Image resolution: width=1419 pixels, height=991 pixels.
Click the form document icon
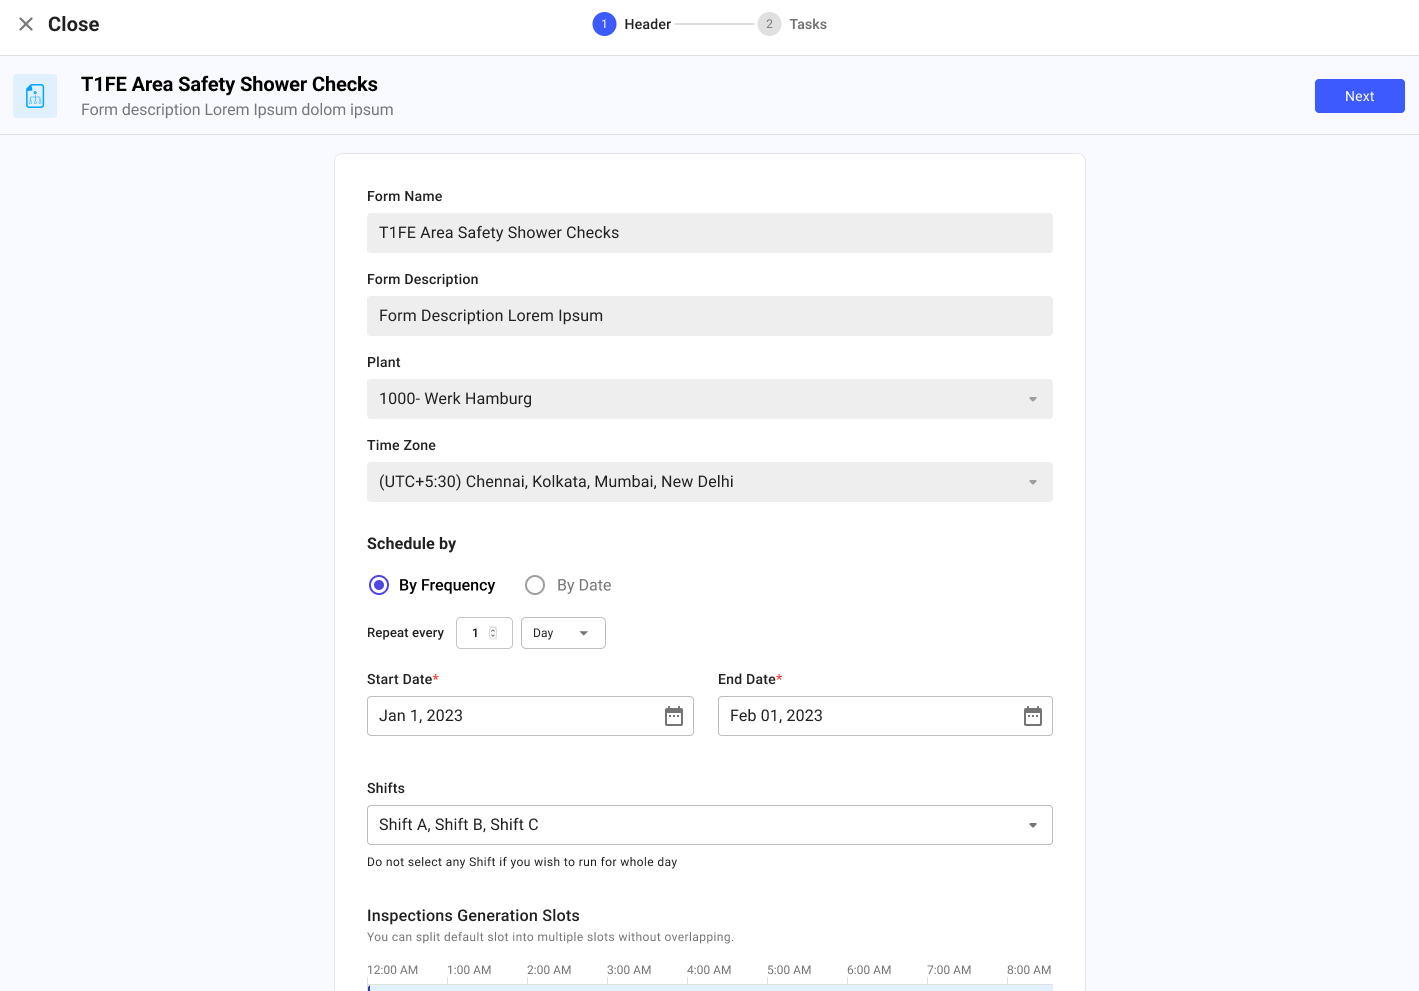pos(35,96)
